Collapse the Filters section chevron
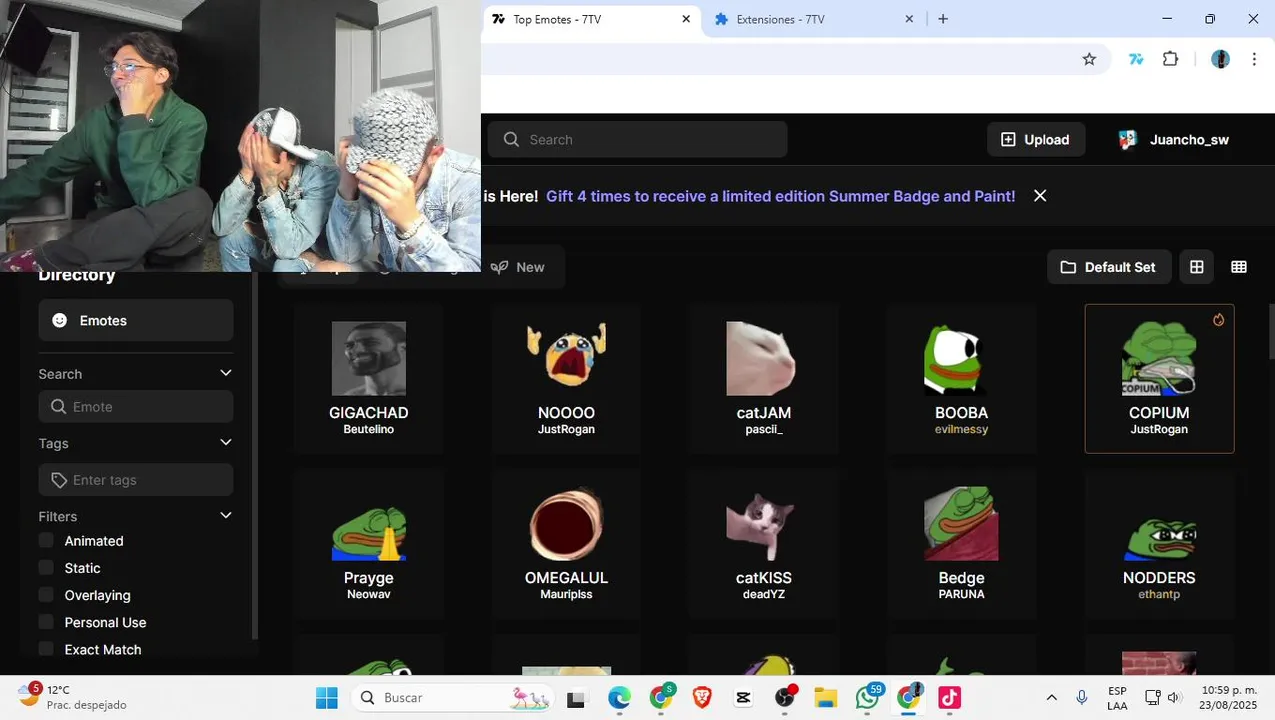 226,516
